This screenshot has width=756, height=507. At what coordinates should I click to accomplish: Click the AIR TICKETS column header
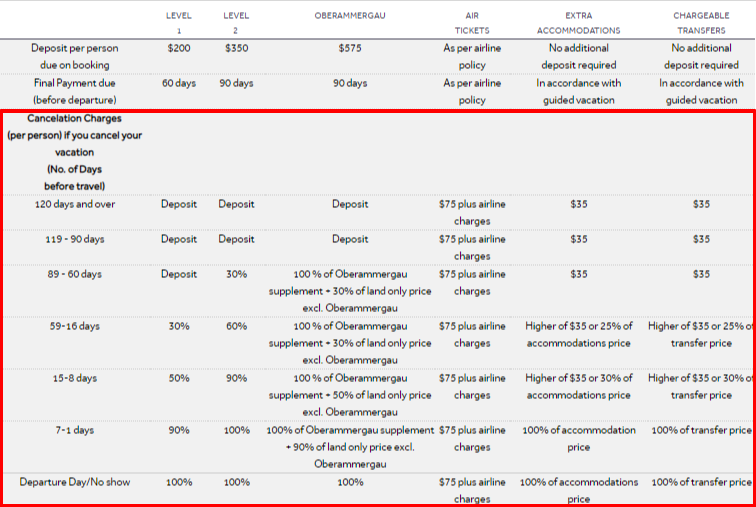[x=472, y=23]
